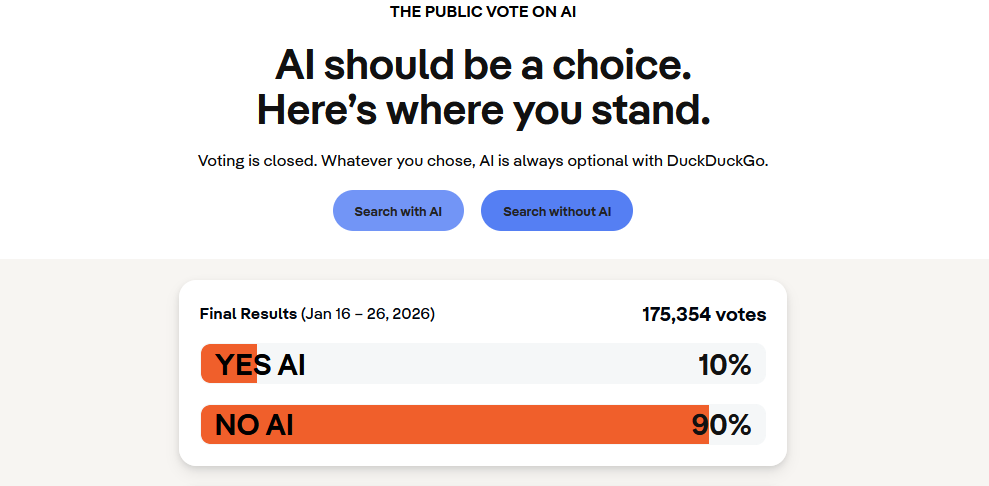989x486 pixels.
Task: Click THE PUBLIC VOTE ON AI header text
Action: pyautogui.click(x=483, y=12)
